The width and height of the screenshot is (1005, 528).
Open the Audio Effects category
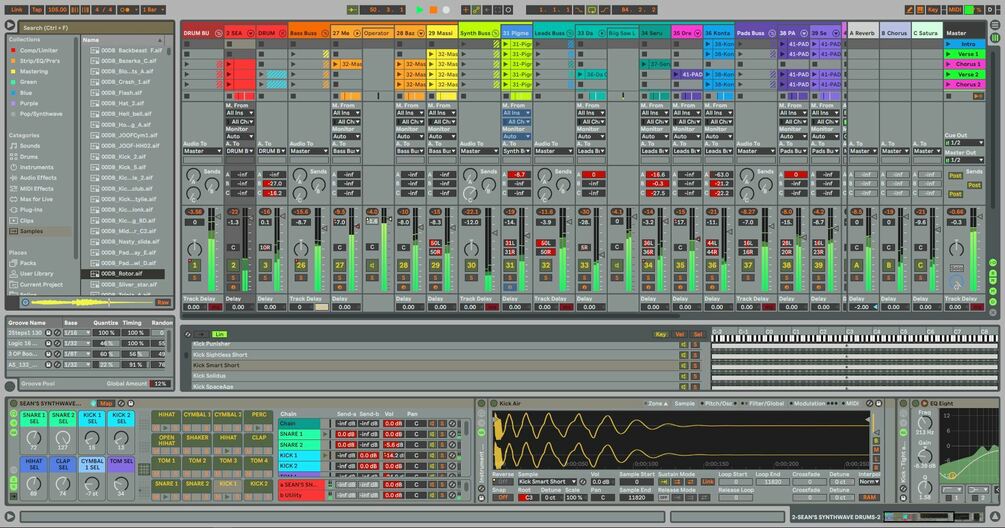38,177
